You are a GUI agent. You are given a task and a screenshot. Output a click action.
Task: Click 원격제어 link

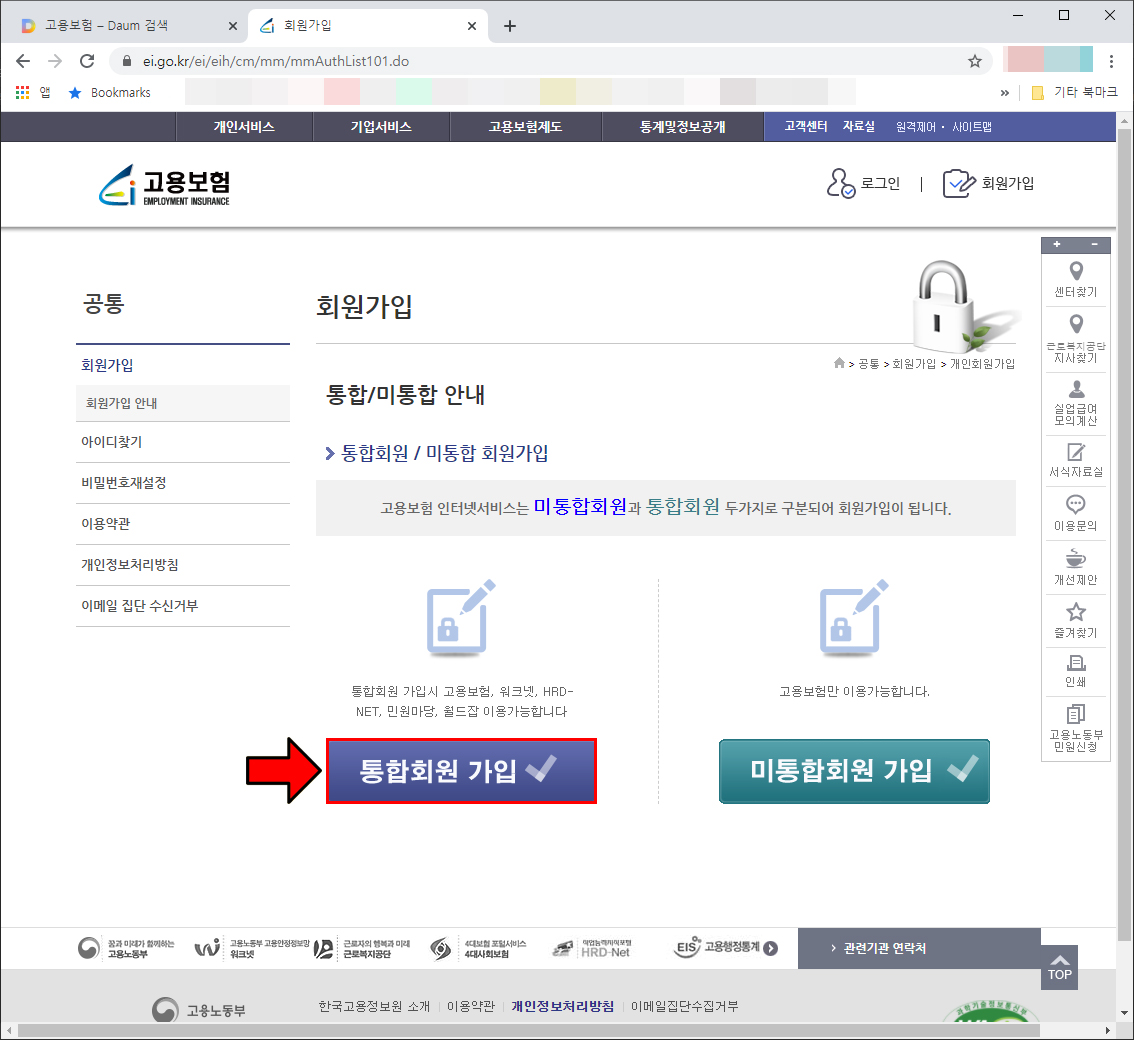coord(916,127)
